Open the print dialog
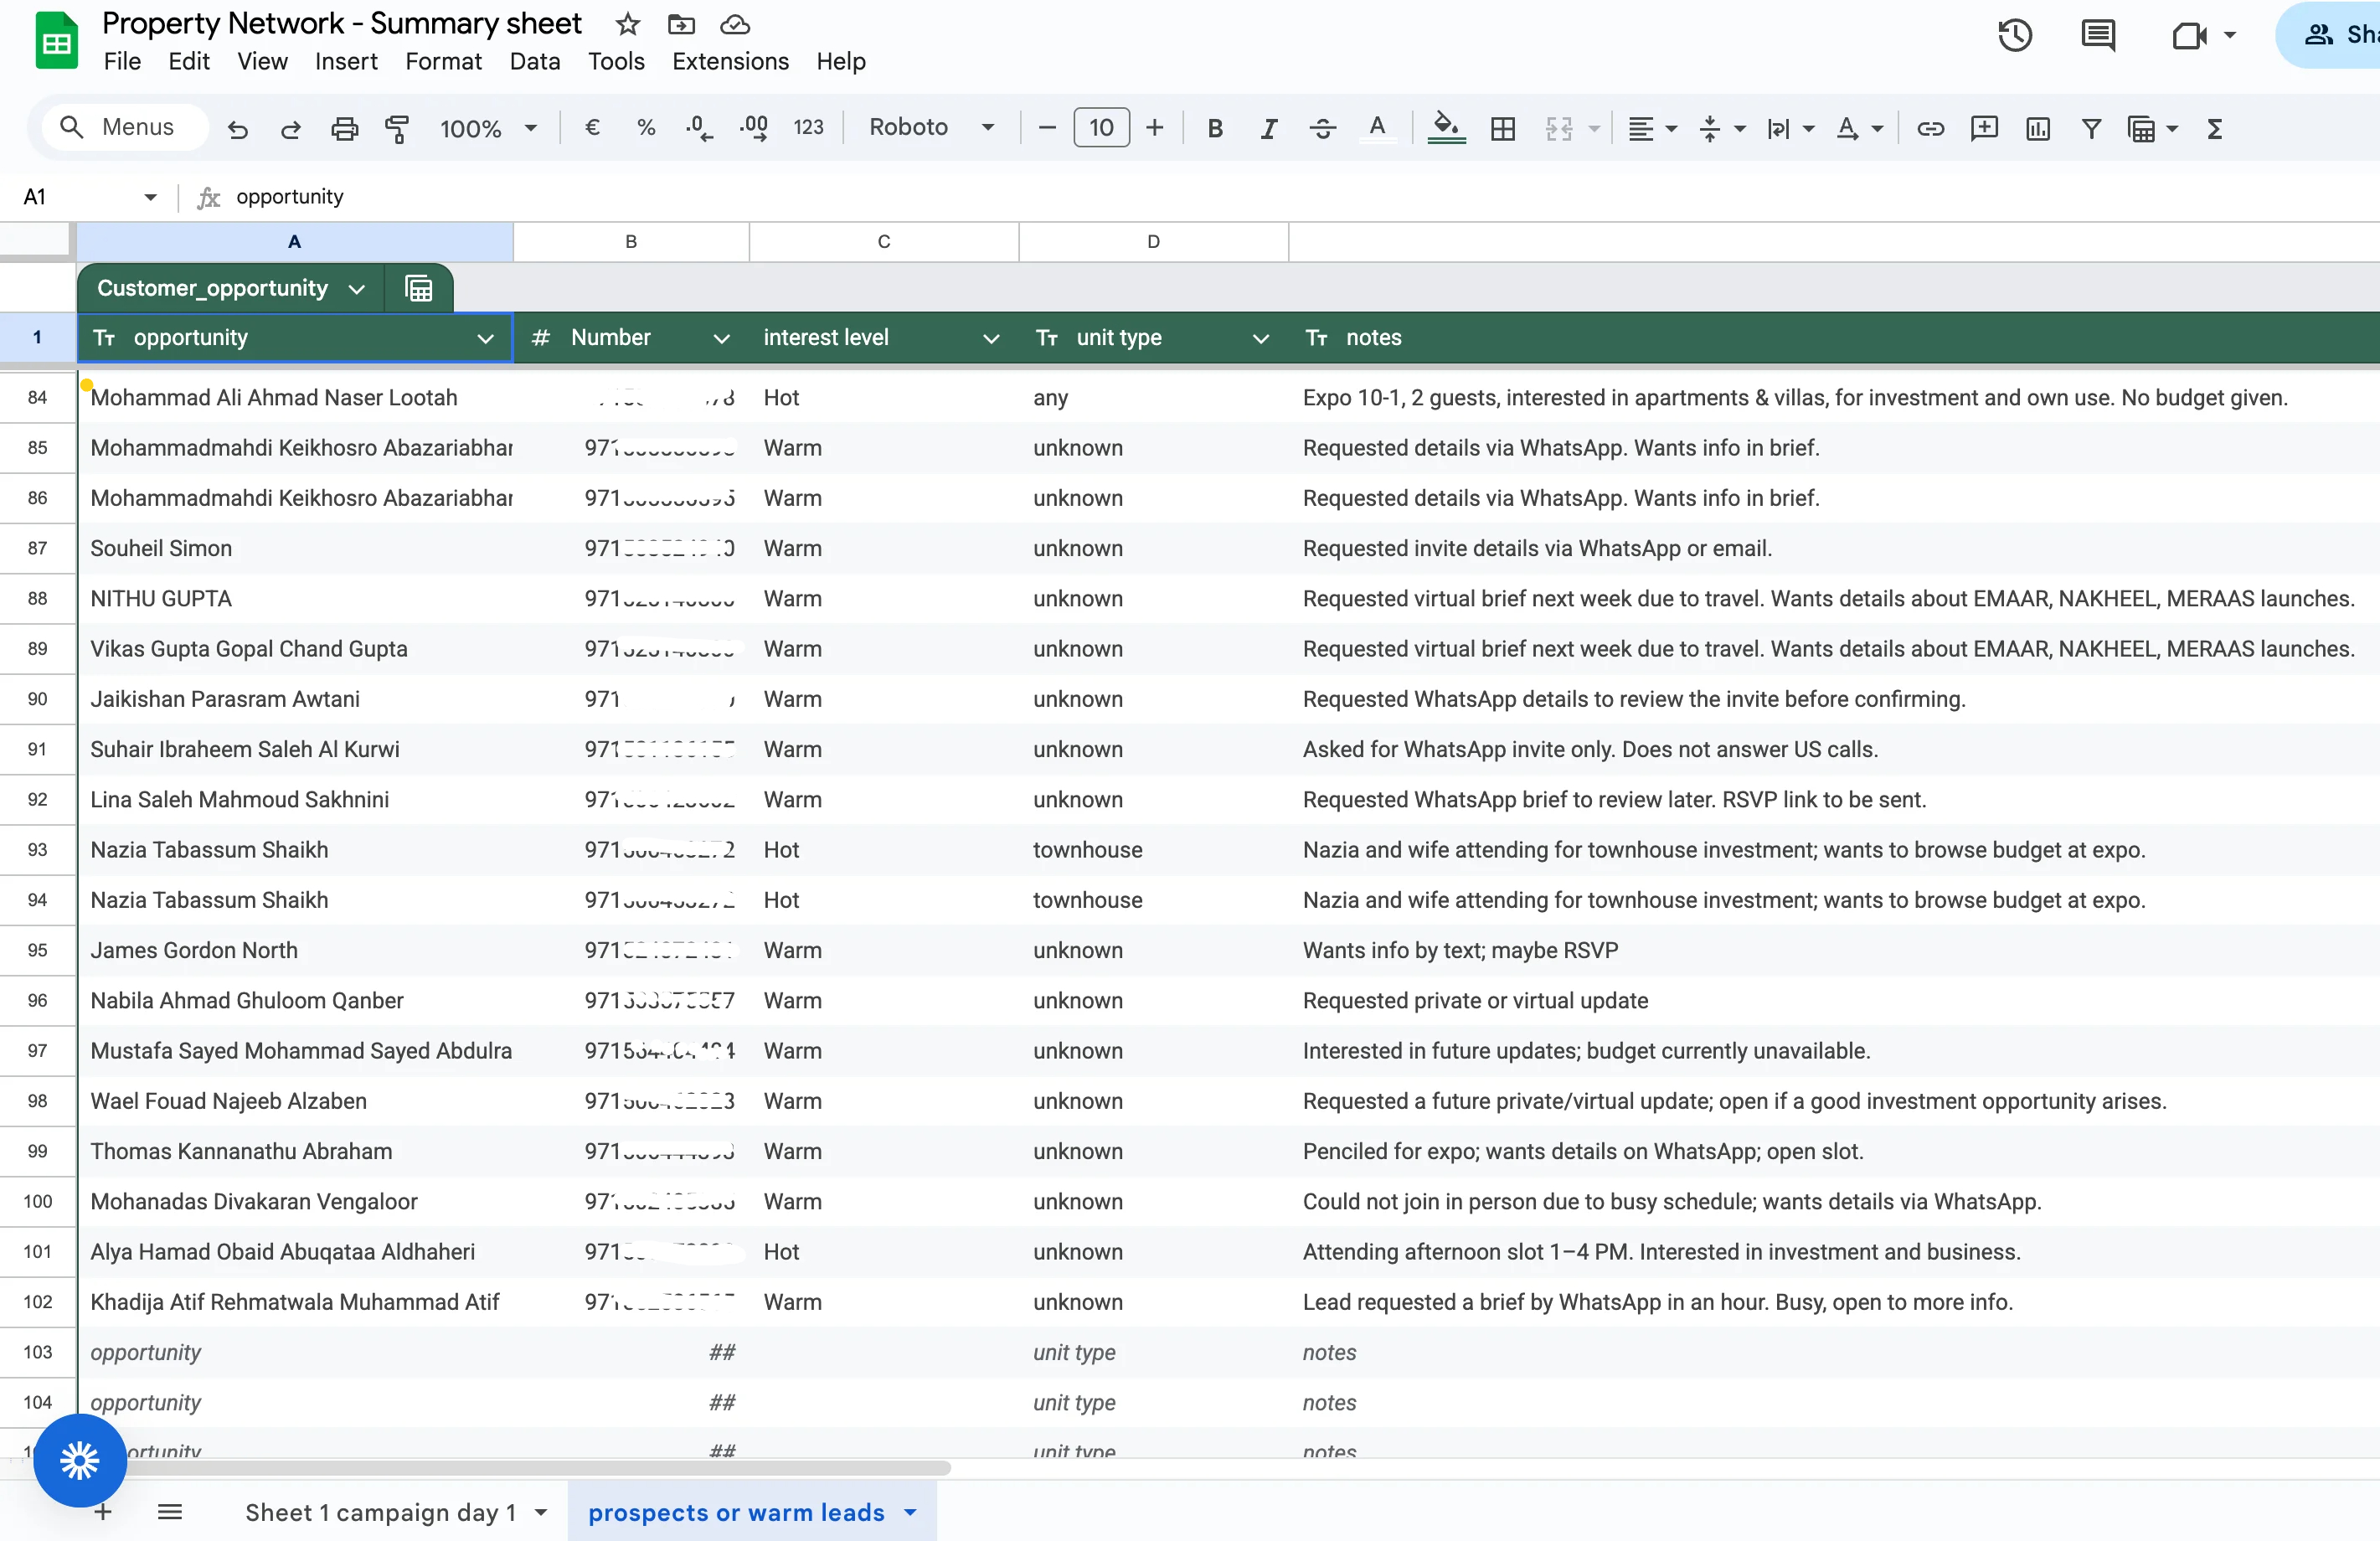 coord(344,128)
